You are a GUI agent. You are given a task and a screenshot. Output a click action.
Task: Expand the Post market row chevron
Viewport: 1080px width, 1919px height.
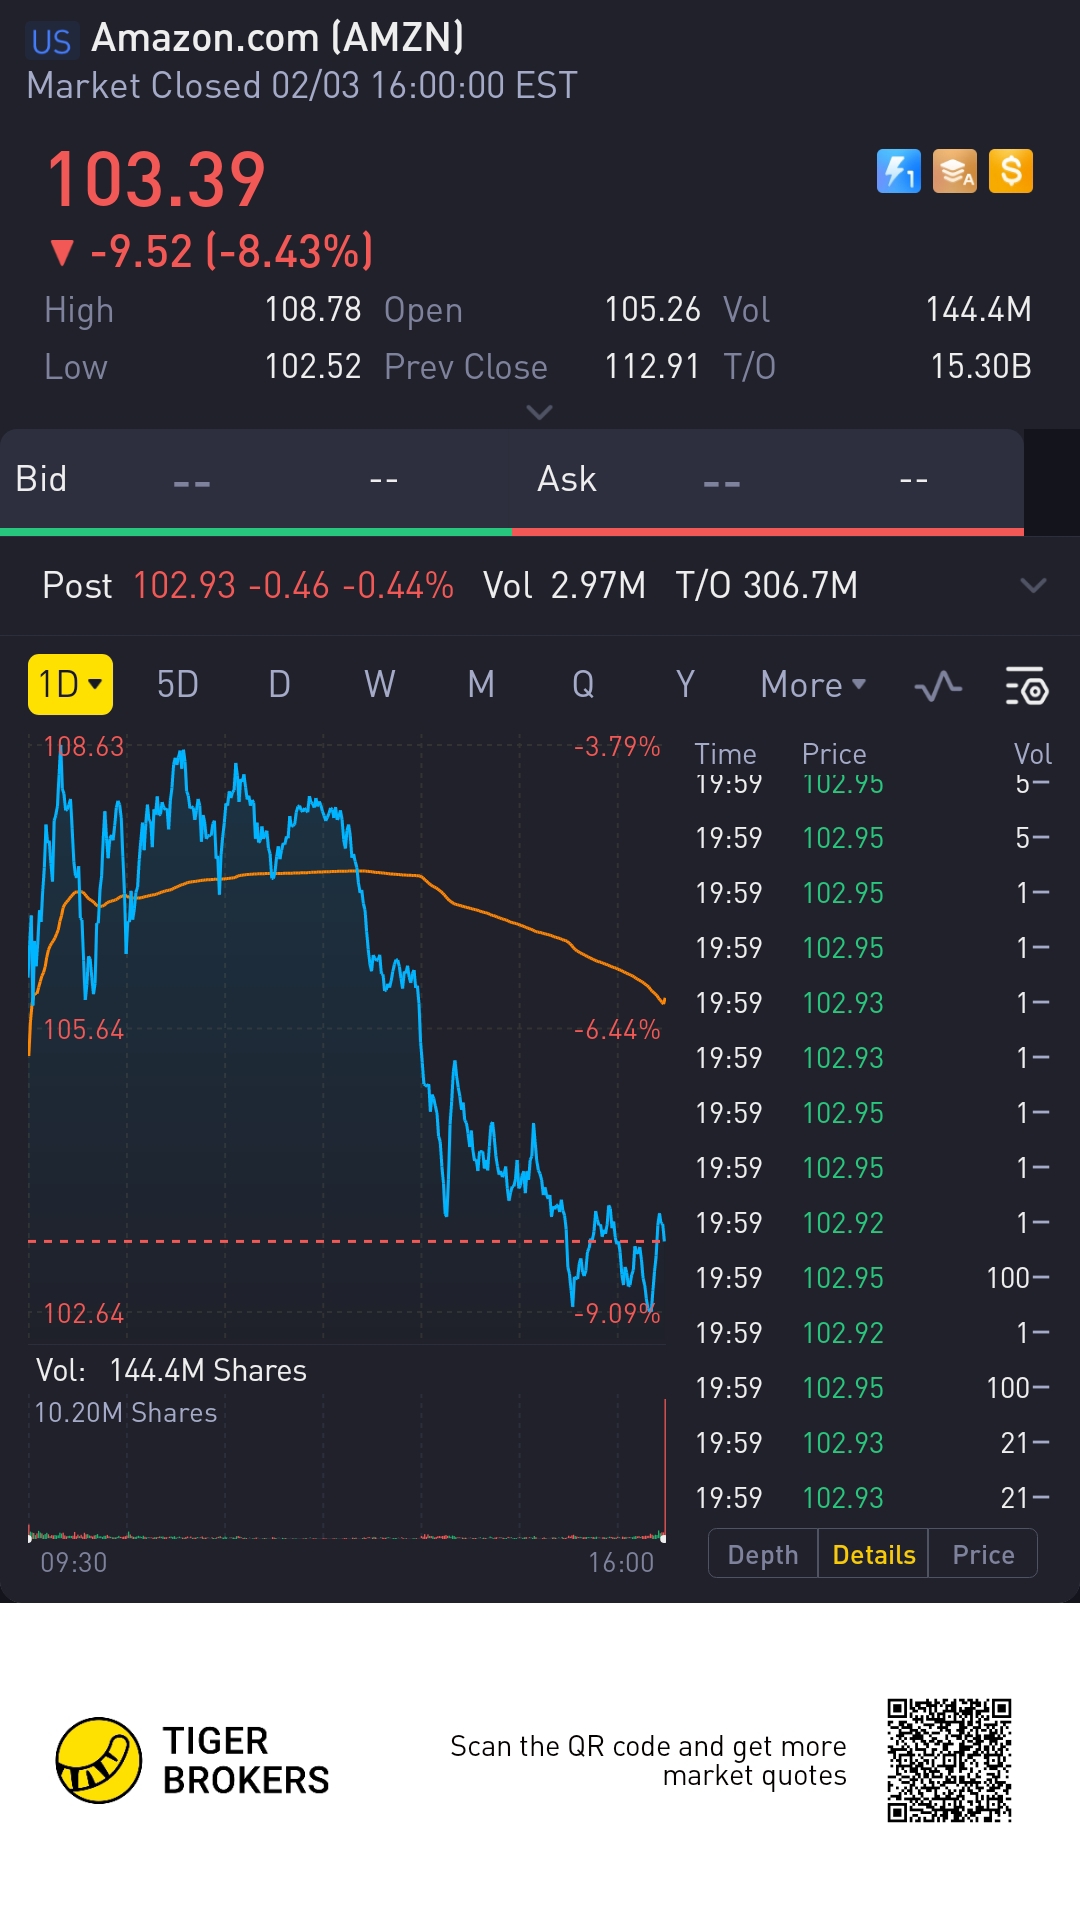coord(1033,585)
